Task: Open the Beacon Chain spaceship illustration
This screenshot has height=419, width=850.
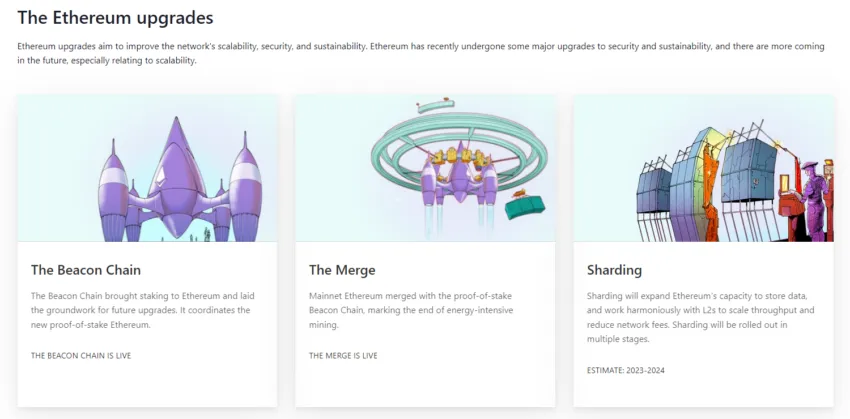Action: [147, 168]
